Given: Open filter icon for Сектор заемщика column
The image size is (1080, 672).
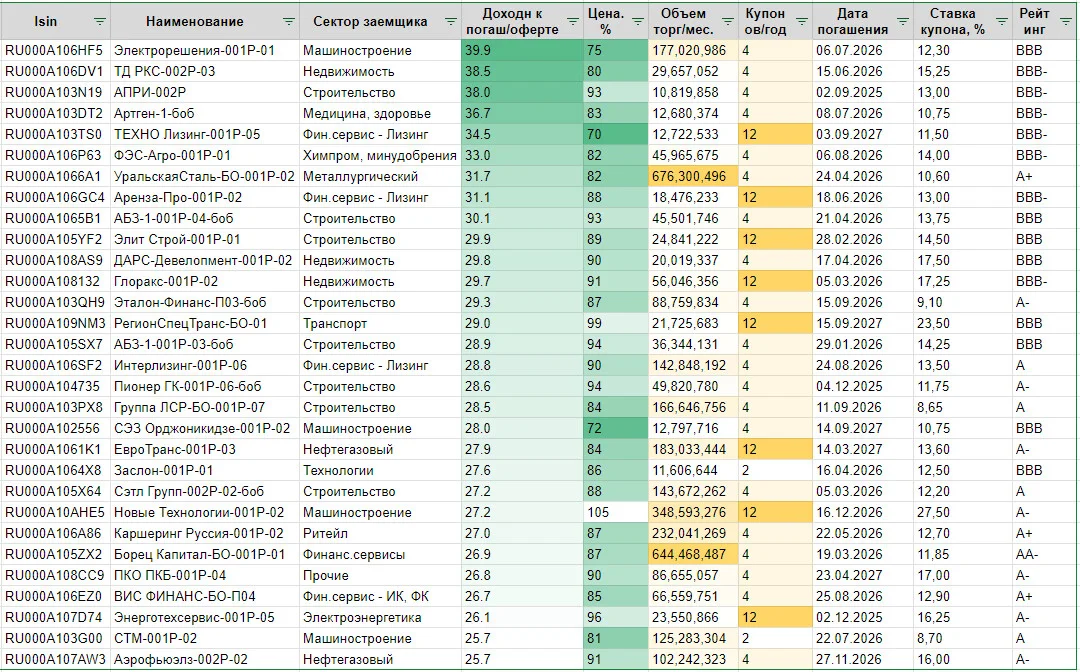Looking at the screenshot, I should (x=450, y=22).
